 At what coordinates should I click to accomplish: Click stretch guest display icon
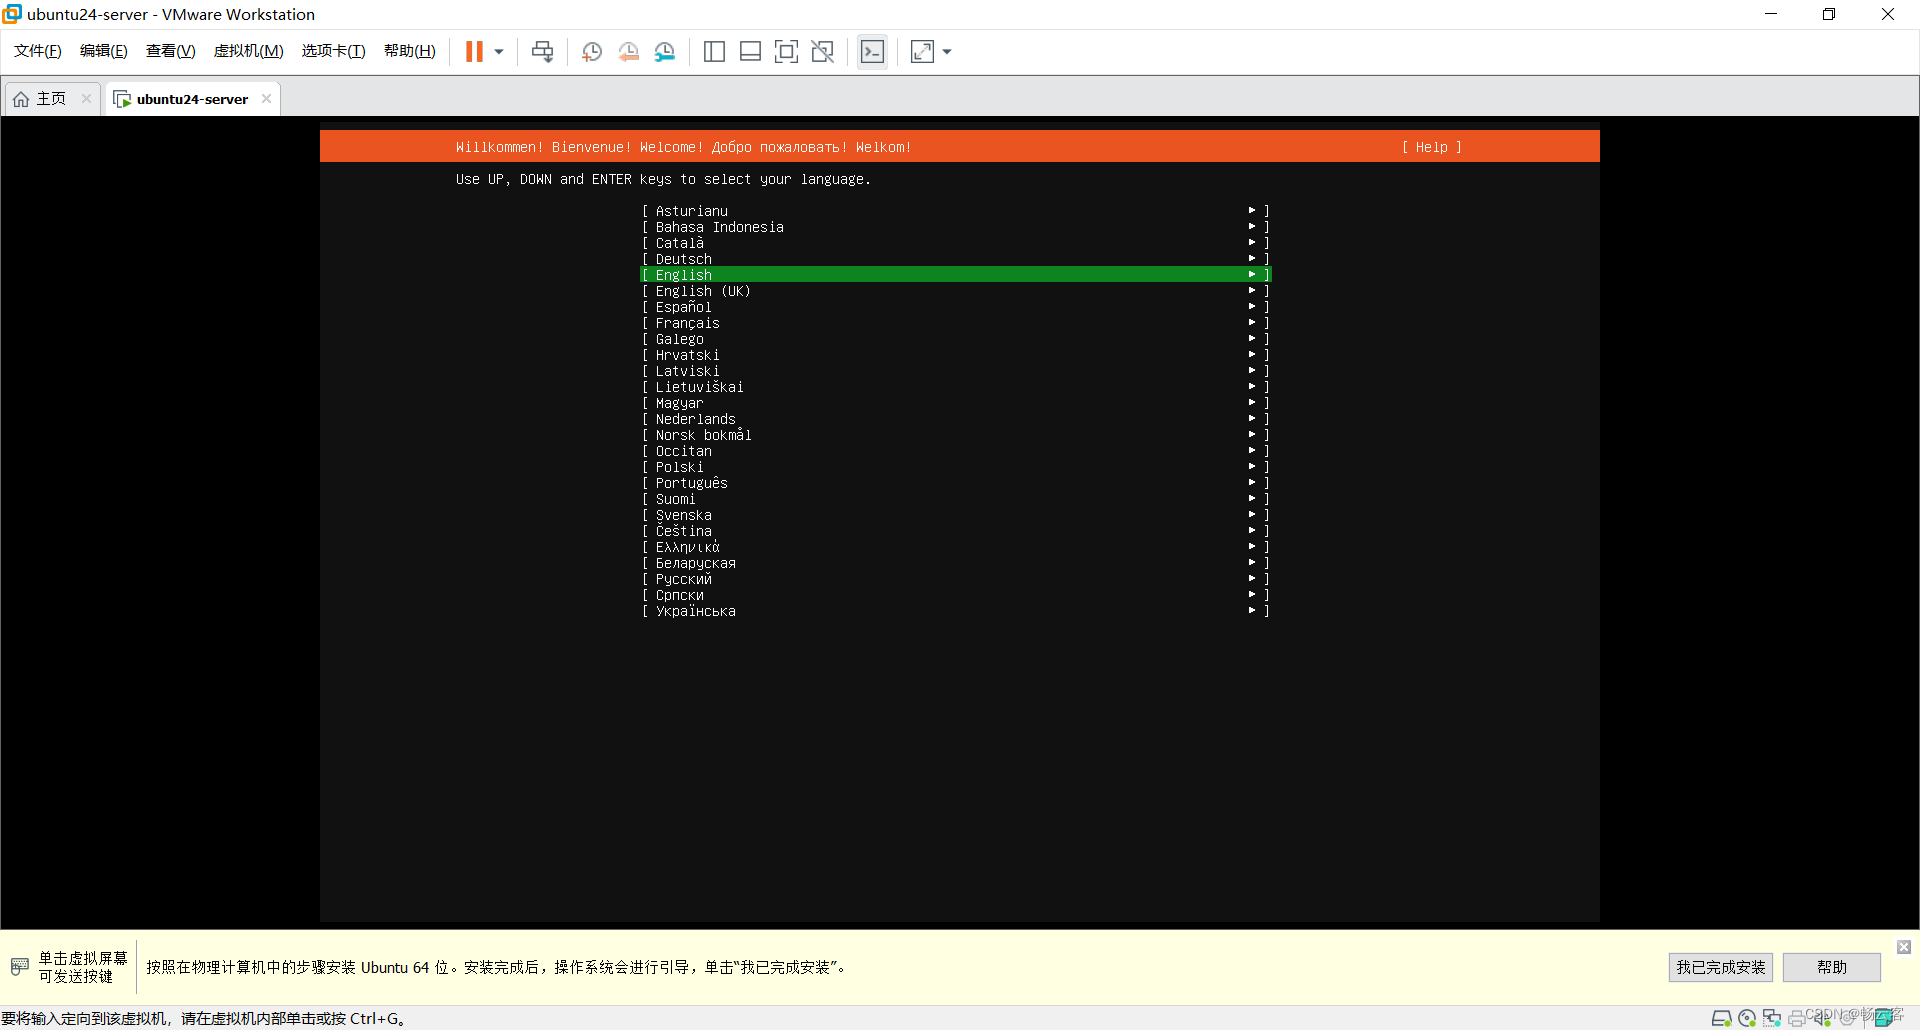[922, 51]
